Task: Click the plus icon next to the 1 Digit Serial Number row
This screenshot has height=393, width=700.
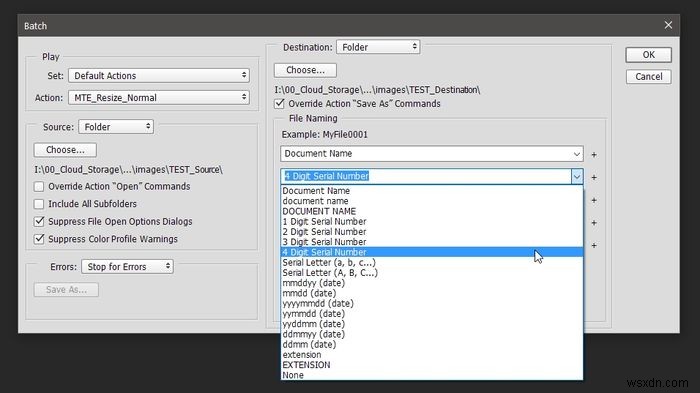Action: [594, 222]
